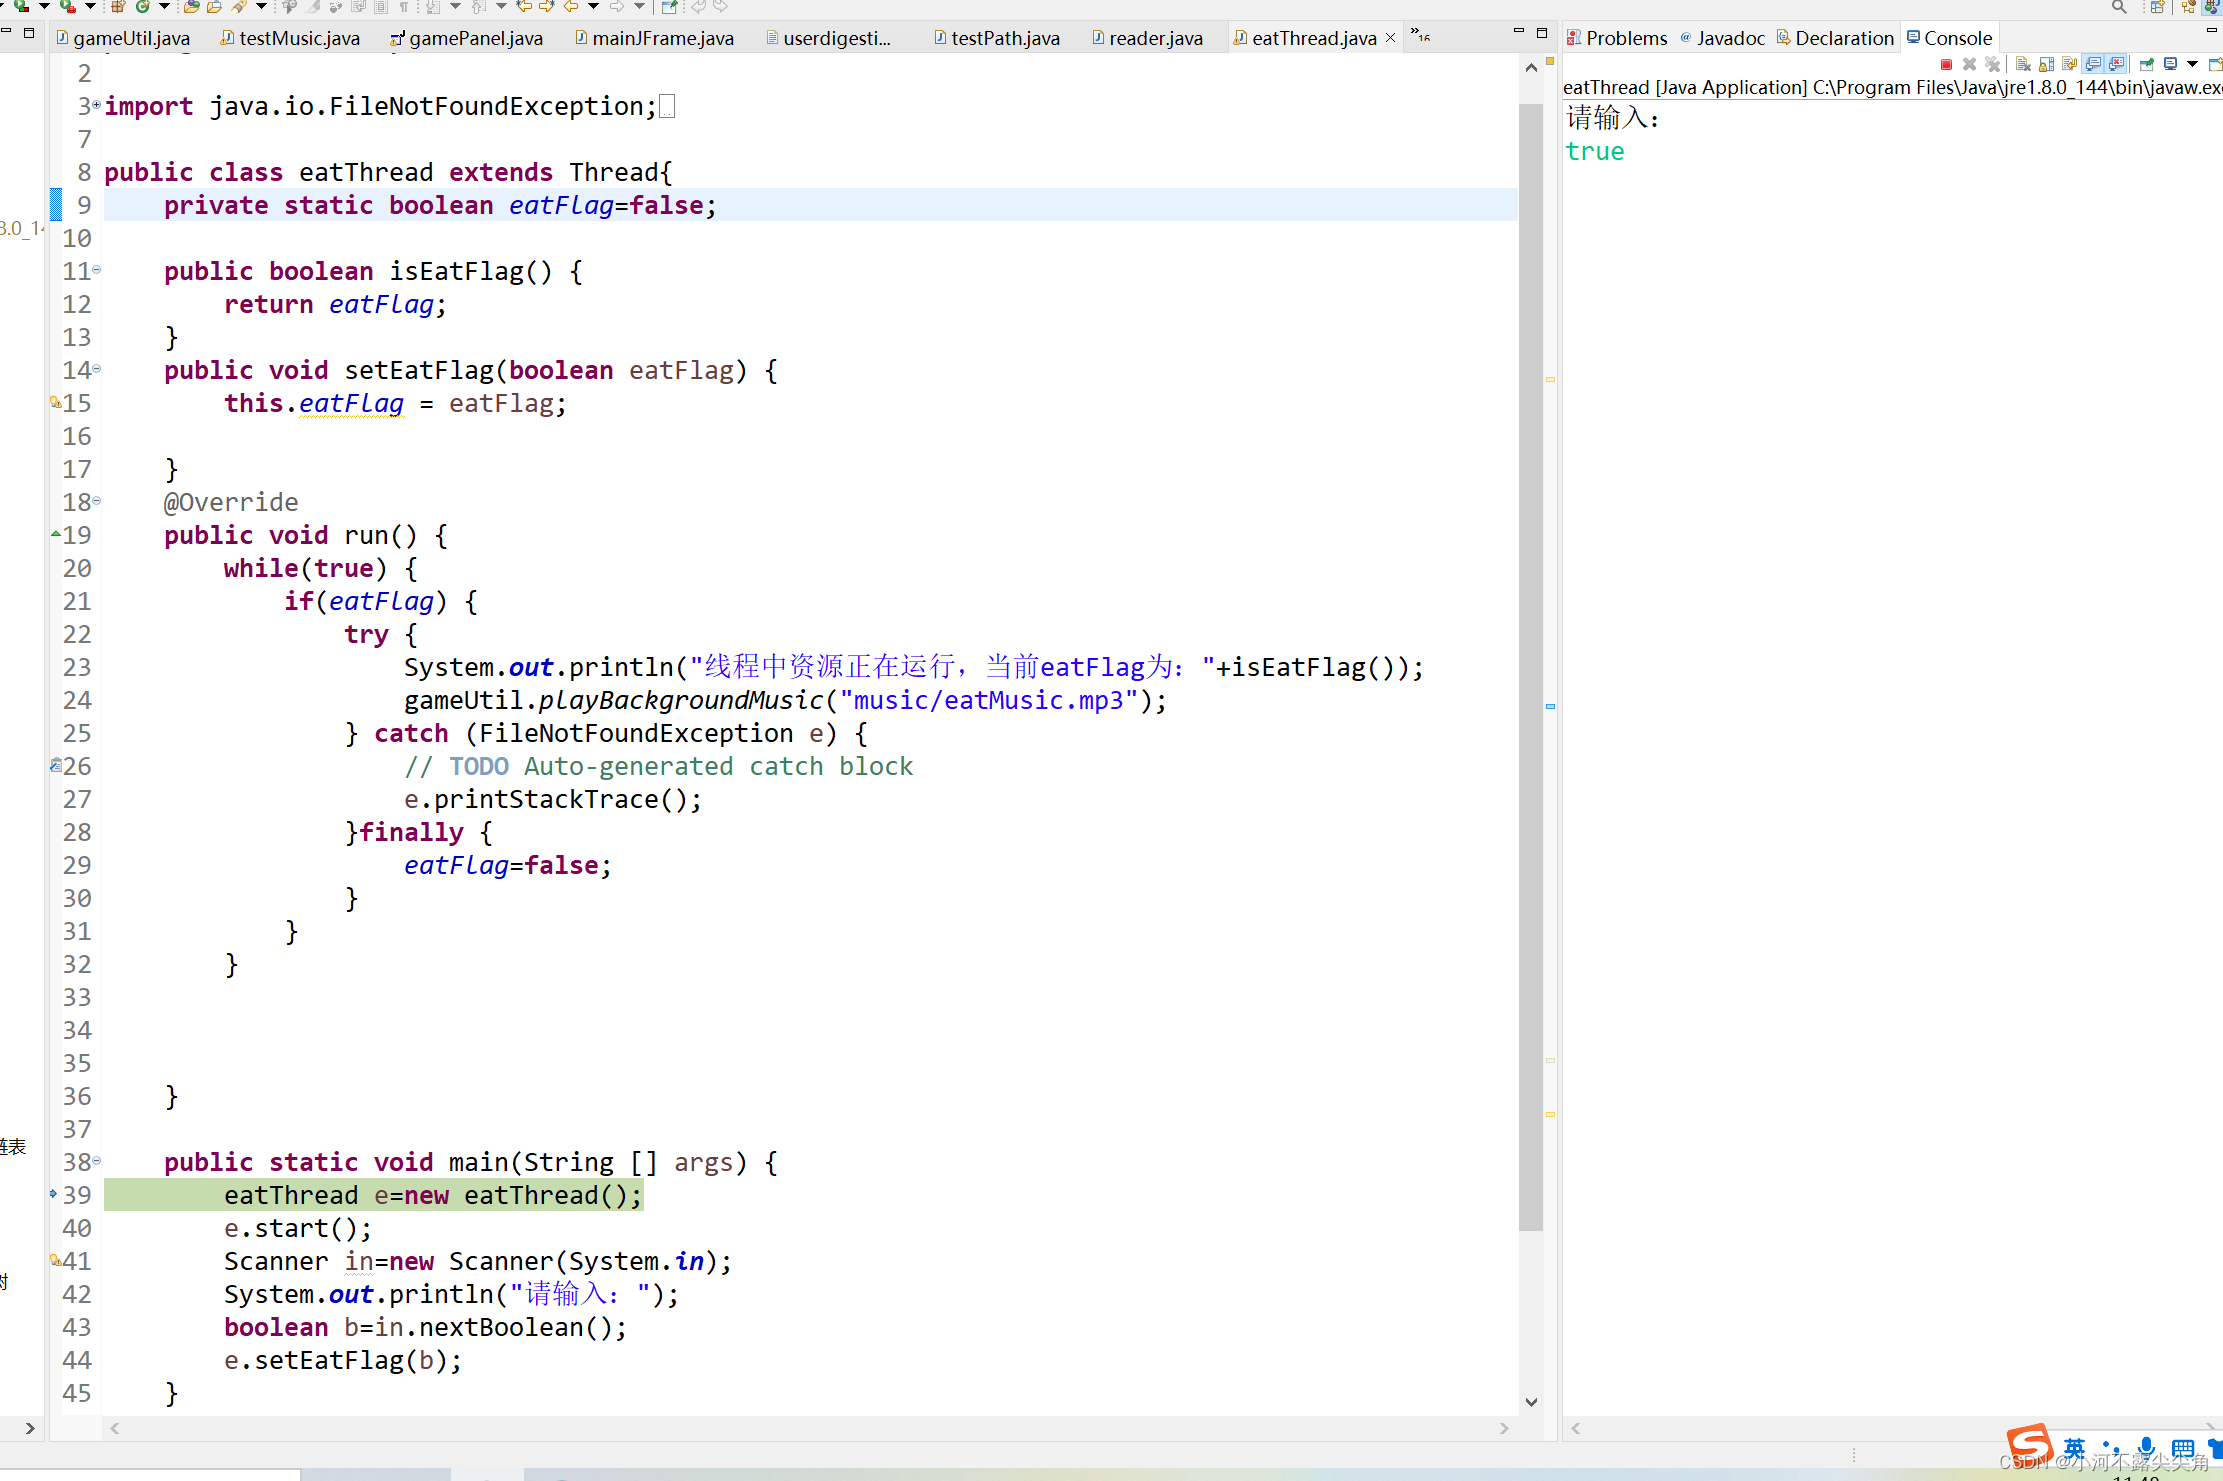Screen dimensions: 2223x1481
Task: Click the search magnifier icon in toolbar
Action: click(2118, 7)
